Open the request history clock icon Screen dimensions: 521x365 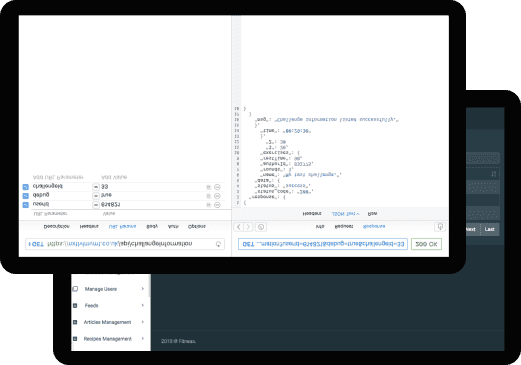pyautogui.click(x=261, y=227)
